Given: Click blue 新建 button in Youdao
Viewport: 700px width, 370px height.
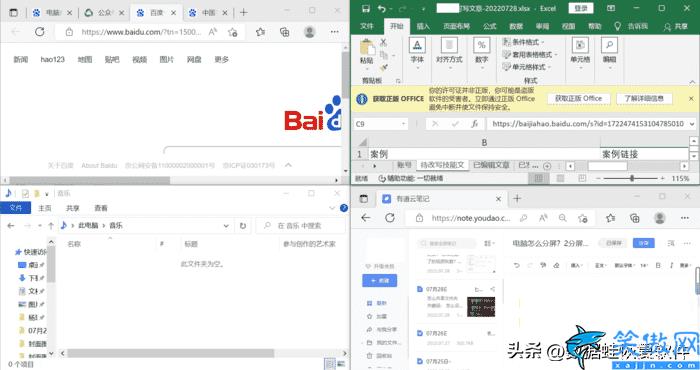Looking at the screenshot, I should click(x=379, y=280).
